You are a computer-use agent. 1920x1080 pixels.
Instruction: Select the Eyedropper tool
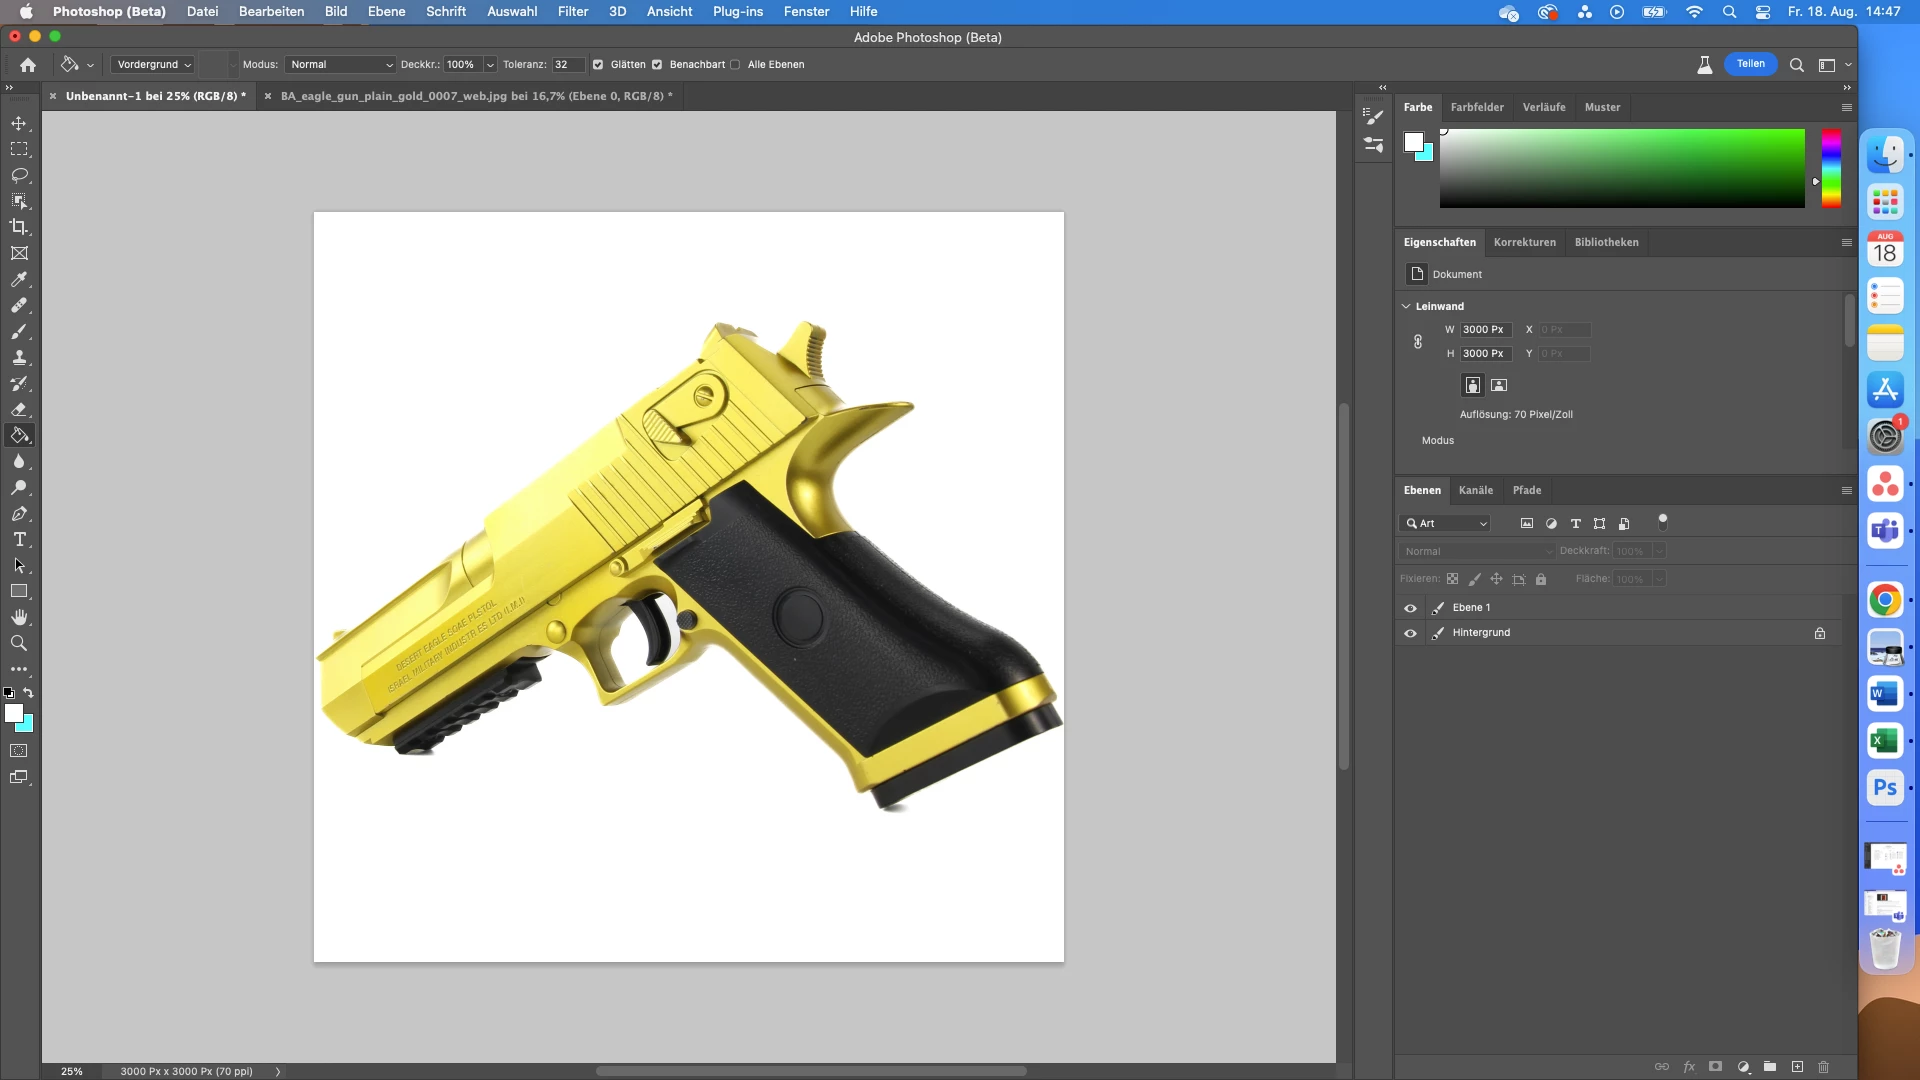(19, 280)
